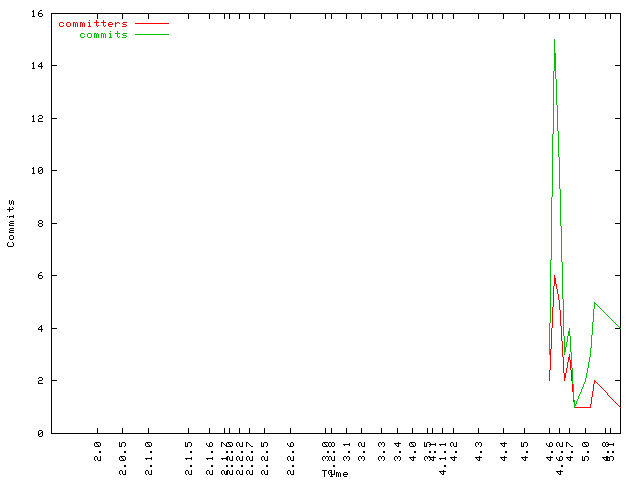Click the 2.1.0 version label on the x-axis
The height and width of the screenshot is (480, 640).
pos(148,450)
